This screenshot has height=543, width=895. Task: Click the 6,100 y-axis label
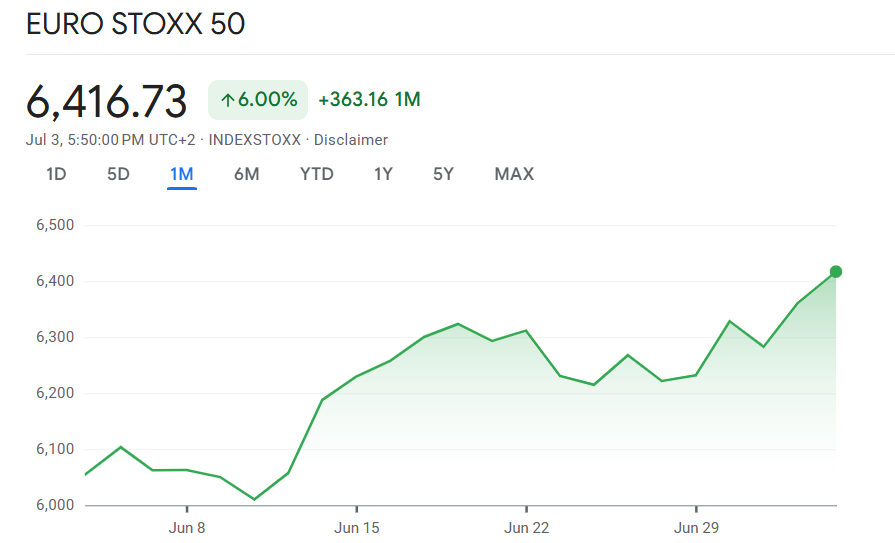click(x=55, y=449)
